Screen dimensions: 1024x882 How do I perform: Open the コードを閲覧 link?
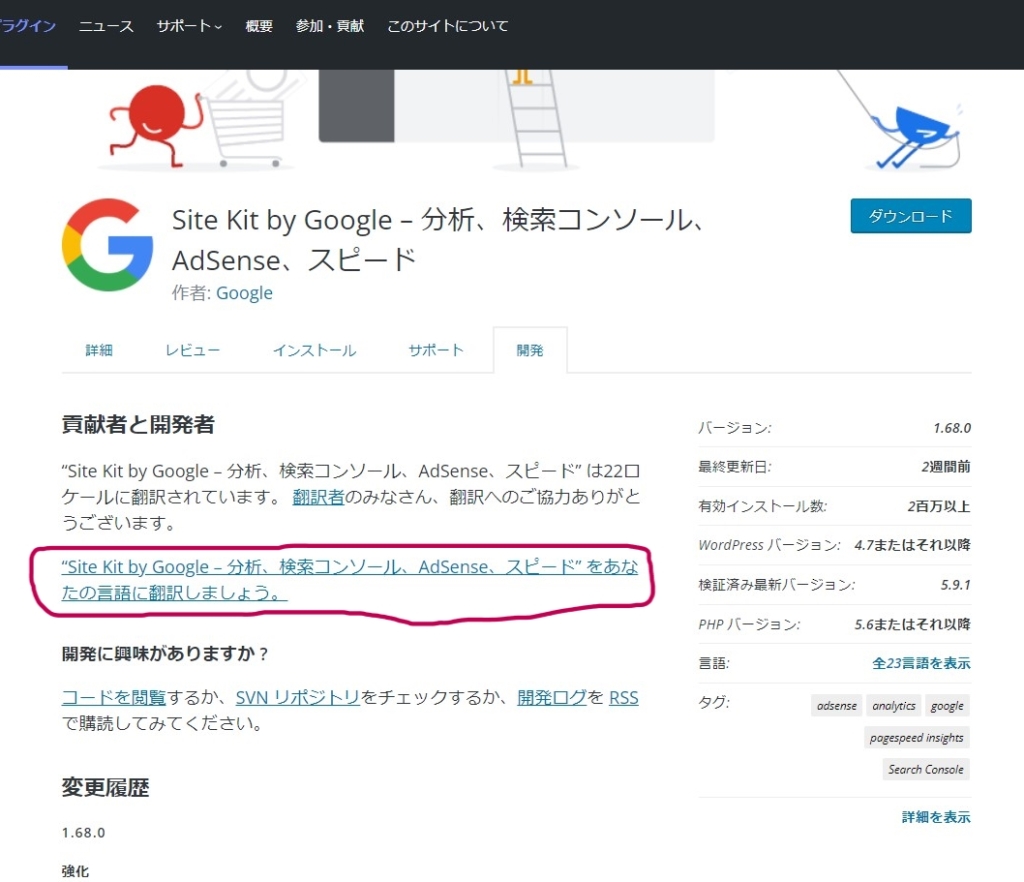114,697
